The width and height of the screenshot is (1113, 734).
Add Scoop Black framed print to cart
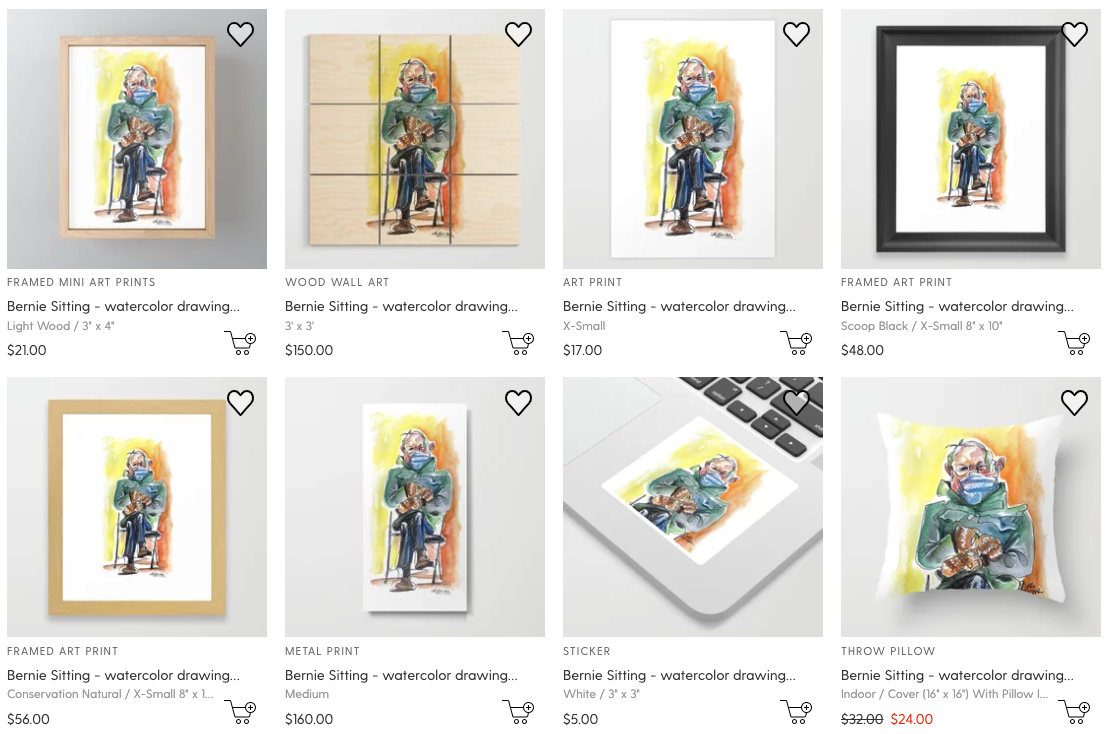coord(1074,343)
